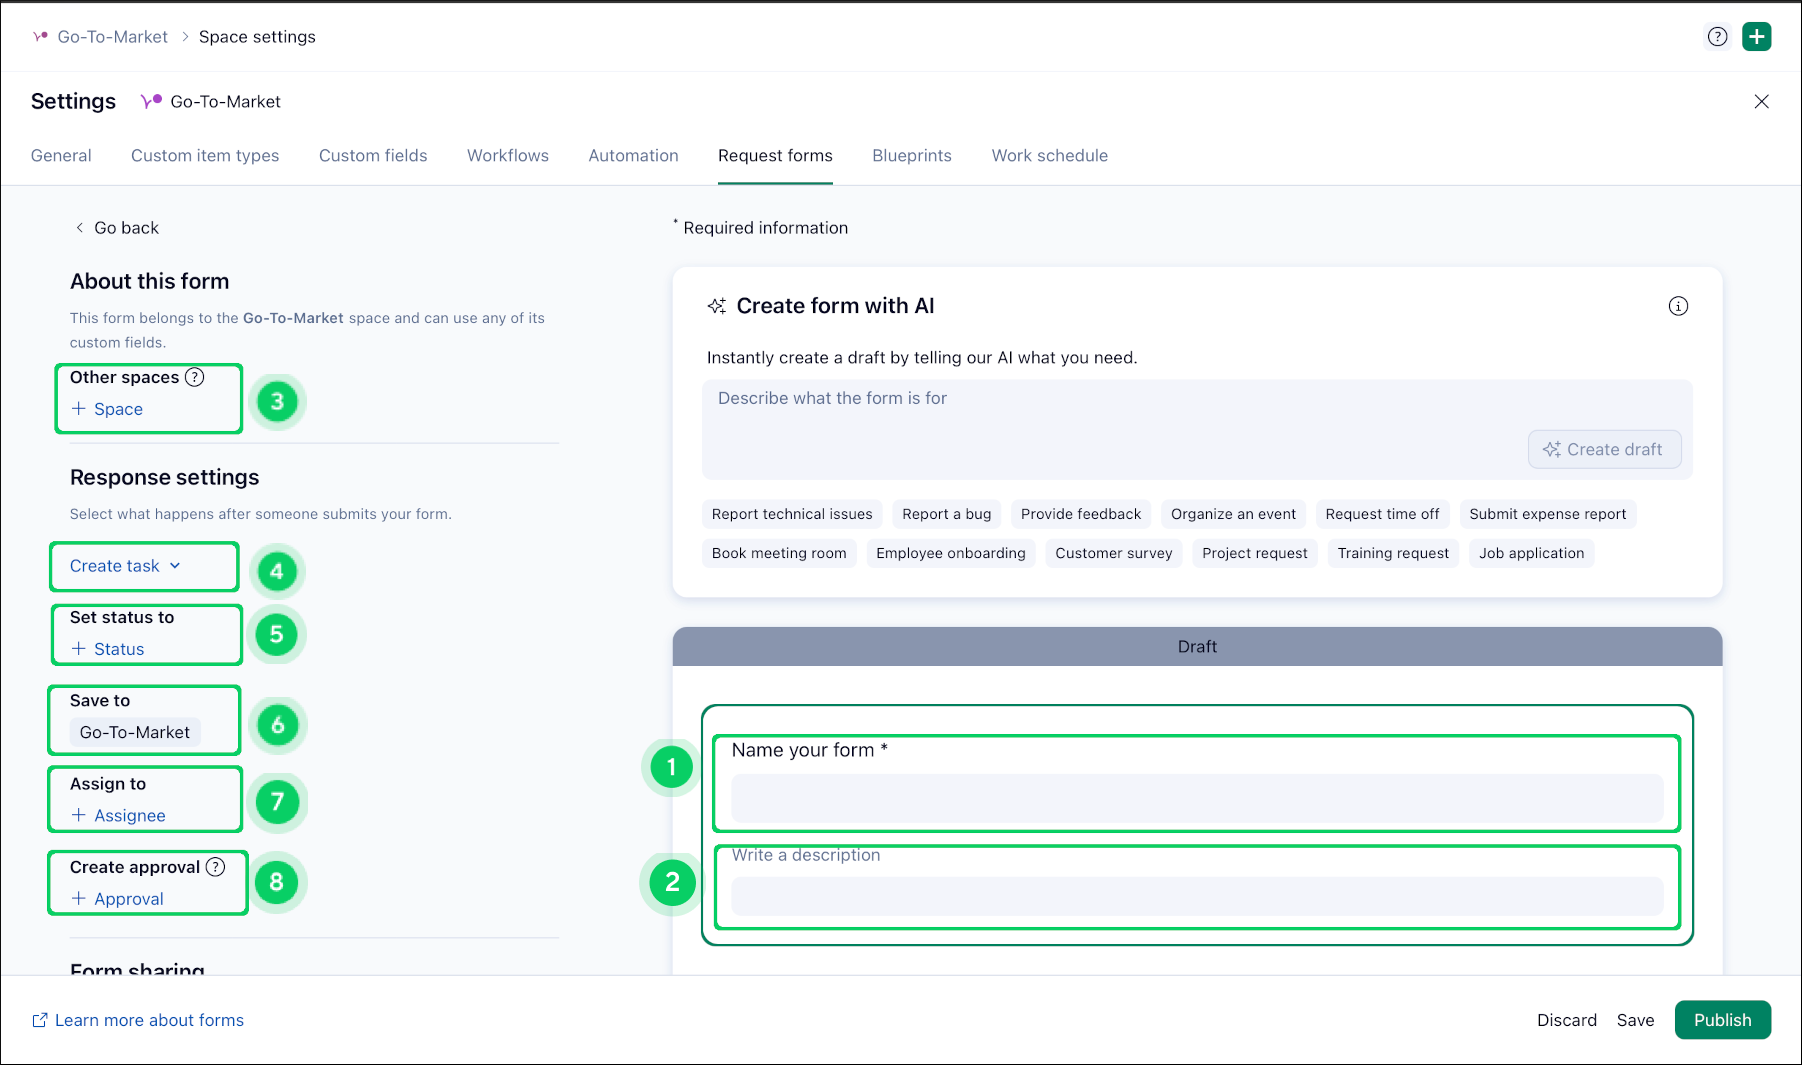Click Discard to abandon changes

1566,1020
